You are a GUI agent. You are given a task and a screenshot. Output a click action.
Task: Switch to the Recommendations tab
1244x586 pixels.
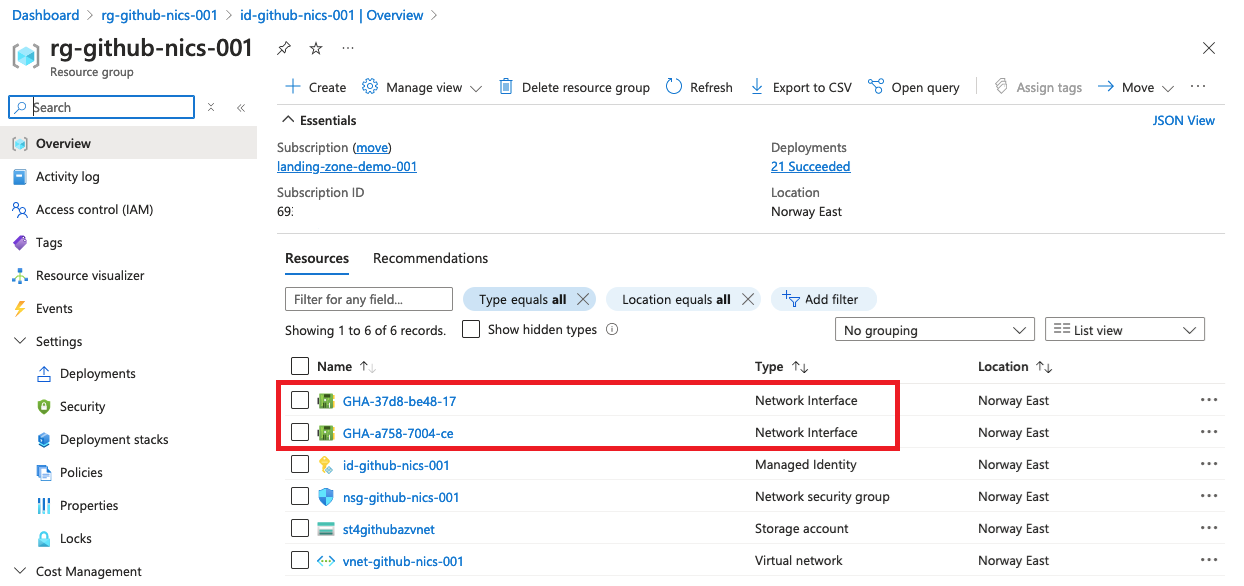(431, 259)
